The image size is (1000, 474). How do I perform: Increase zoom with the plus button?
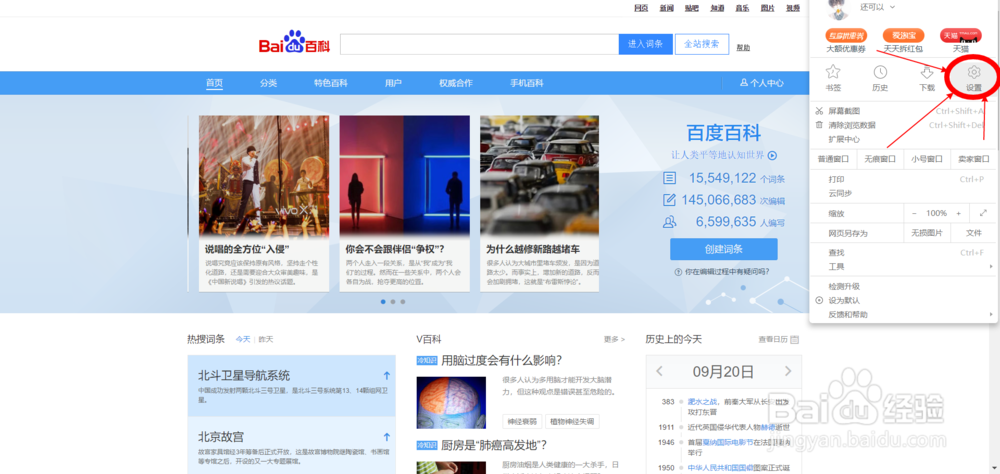pyautogui.click(x=959, y=213)
